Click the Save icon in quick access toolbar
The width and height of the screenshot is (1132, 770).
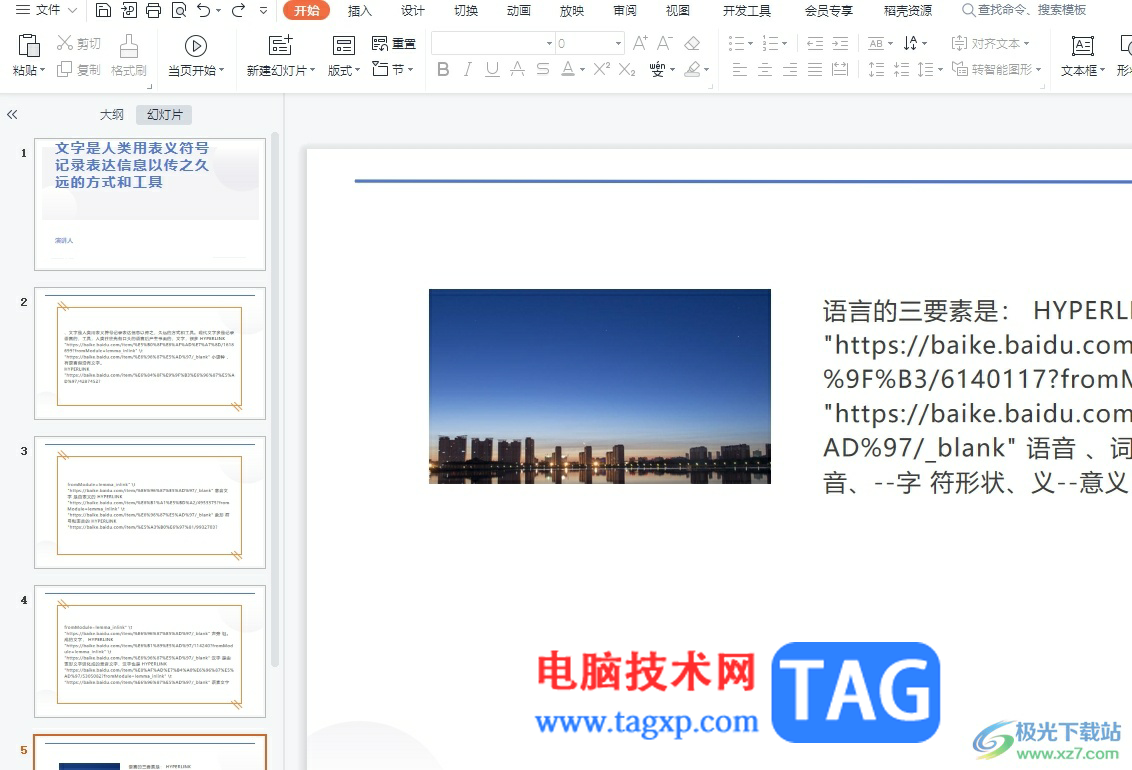(x=103, y=10)
